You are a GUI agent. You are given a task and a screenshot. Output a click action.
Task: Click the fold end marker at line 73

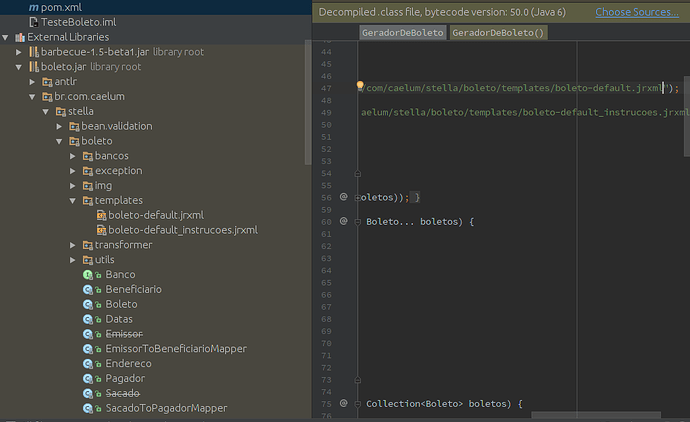(x=358, y=380)
